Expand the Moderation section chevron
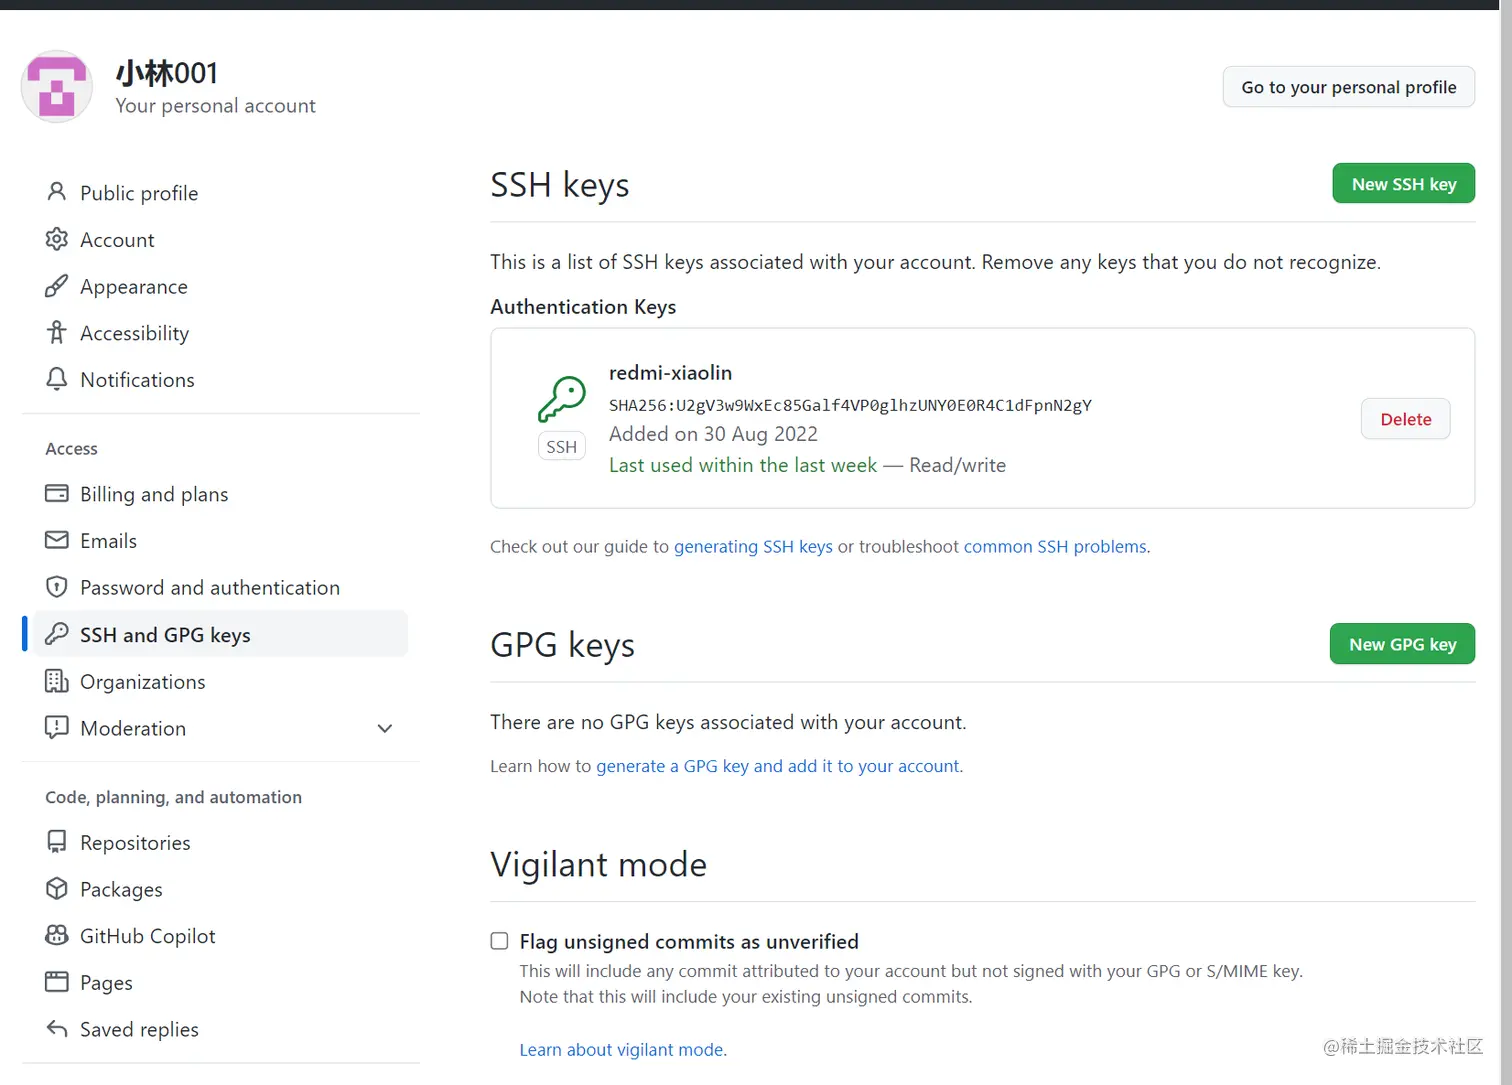Screen dimensions: 1512x1085 point(385,728)
